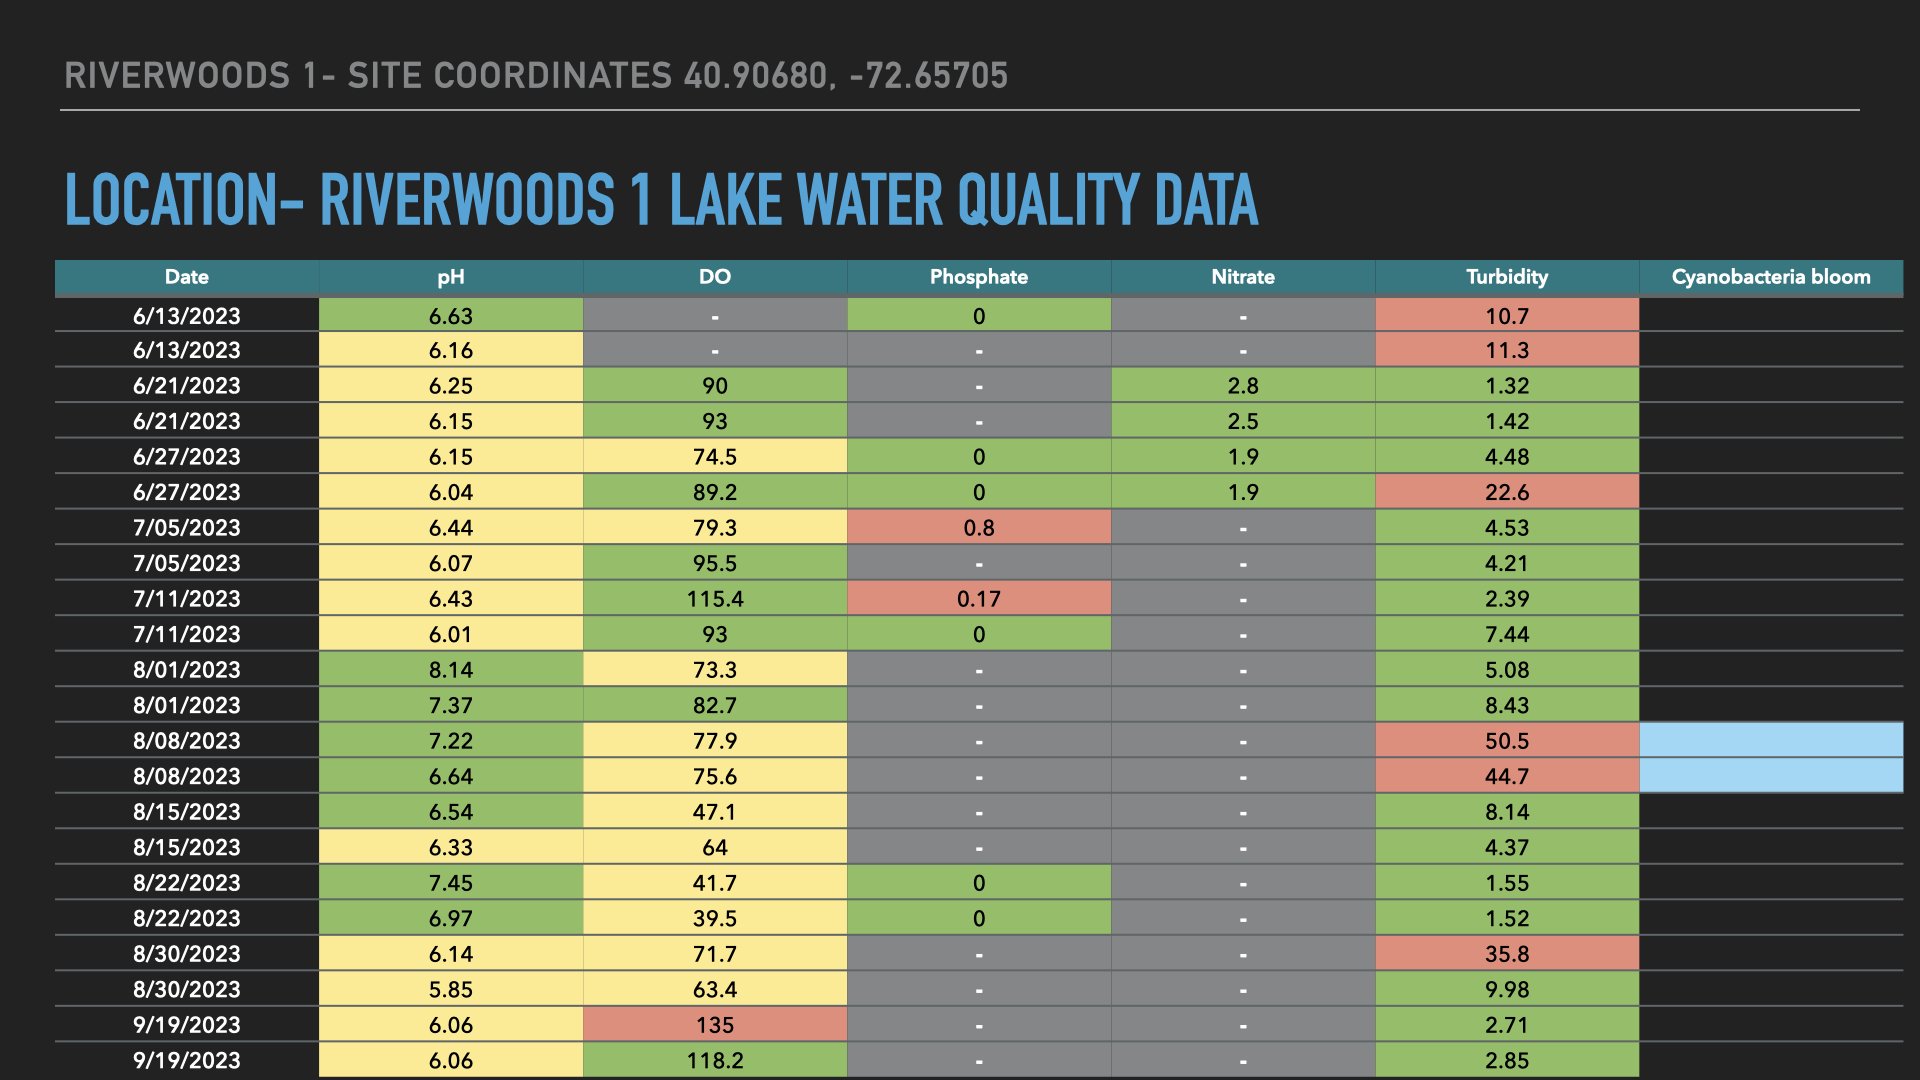Select the pH column header
Image resolution: width=1920 pixels, height=1080 pixels.
point(451,277)
